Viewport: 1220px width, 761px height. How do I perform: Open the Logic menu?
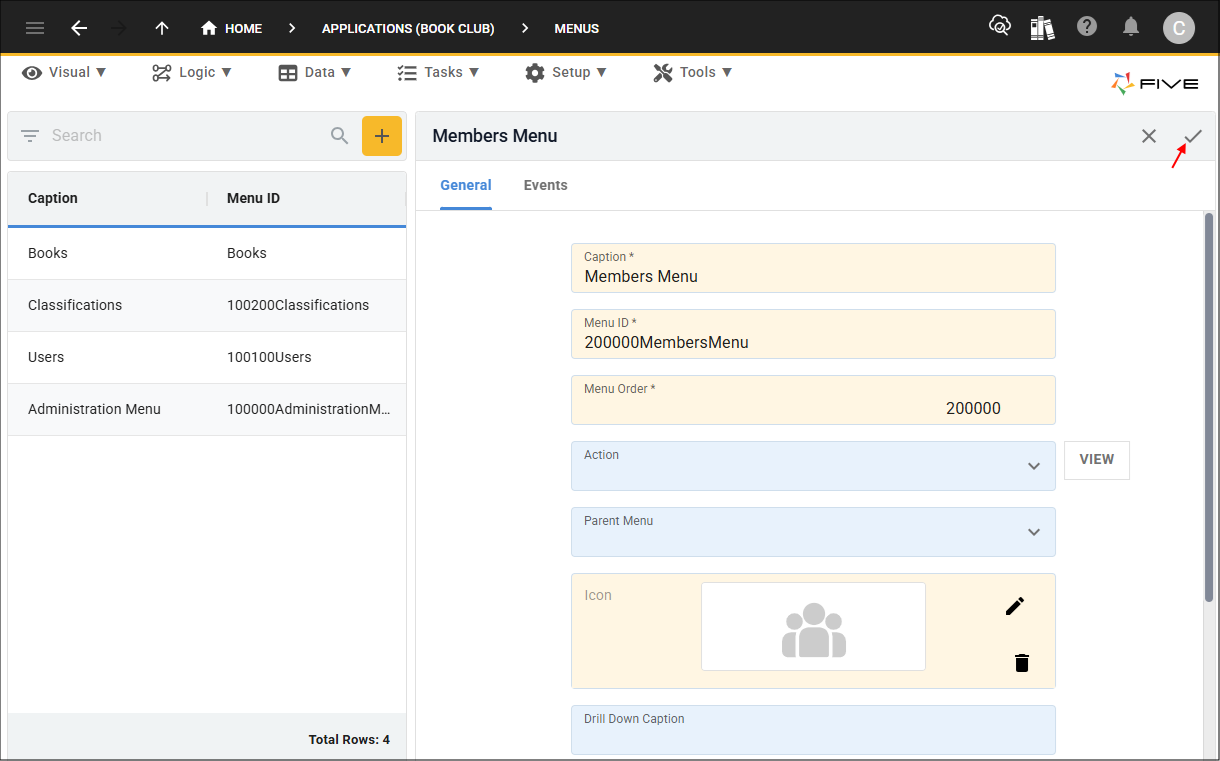point(192,72)
